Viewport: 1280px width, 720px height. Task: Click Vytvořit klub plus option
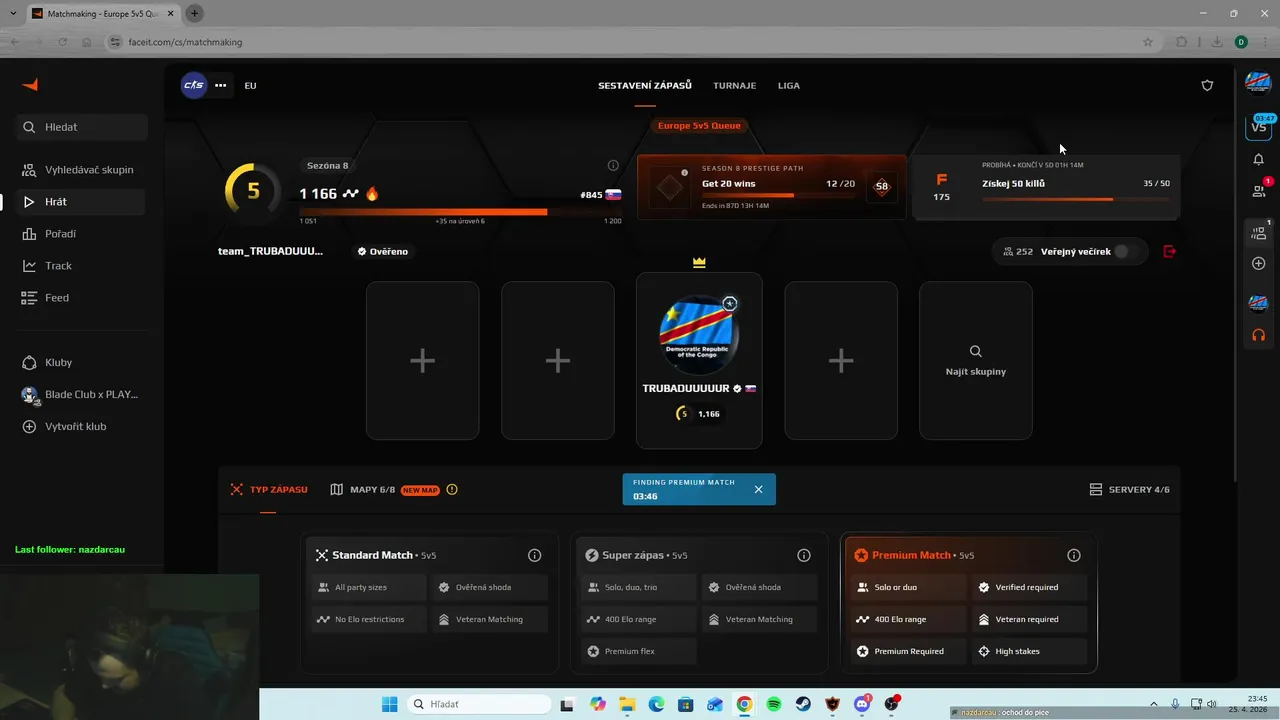[x=82, y=426]
